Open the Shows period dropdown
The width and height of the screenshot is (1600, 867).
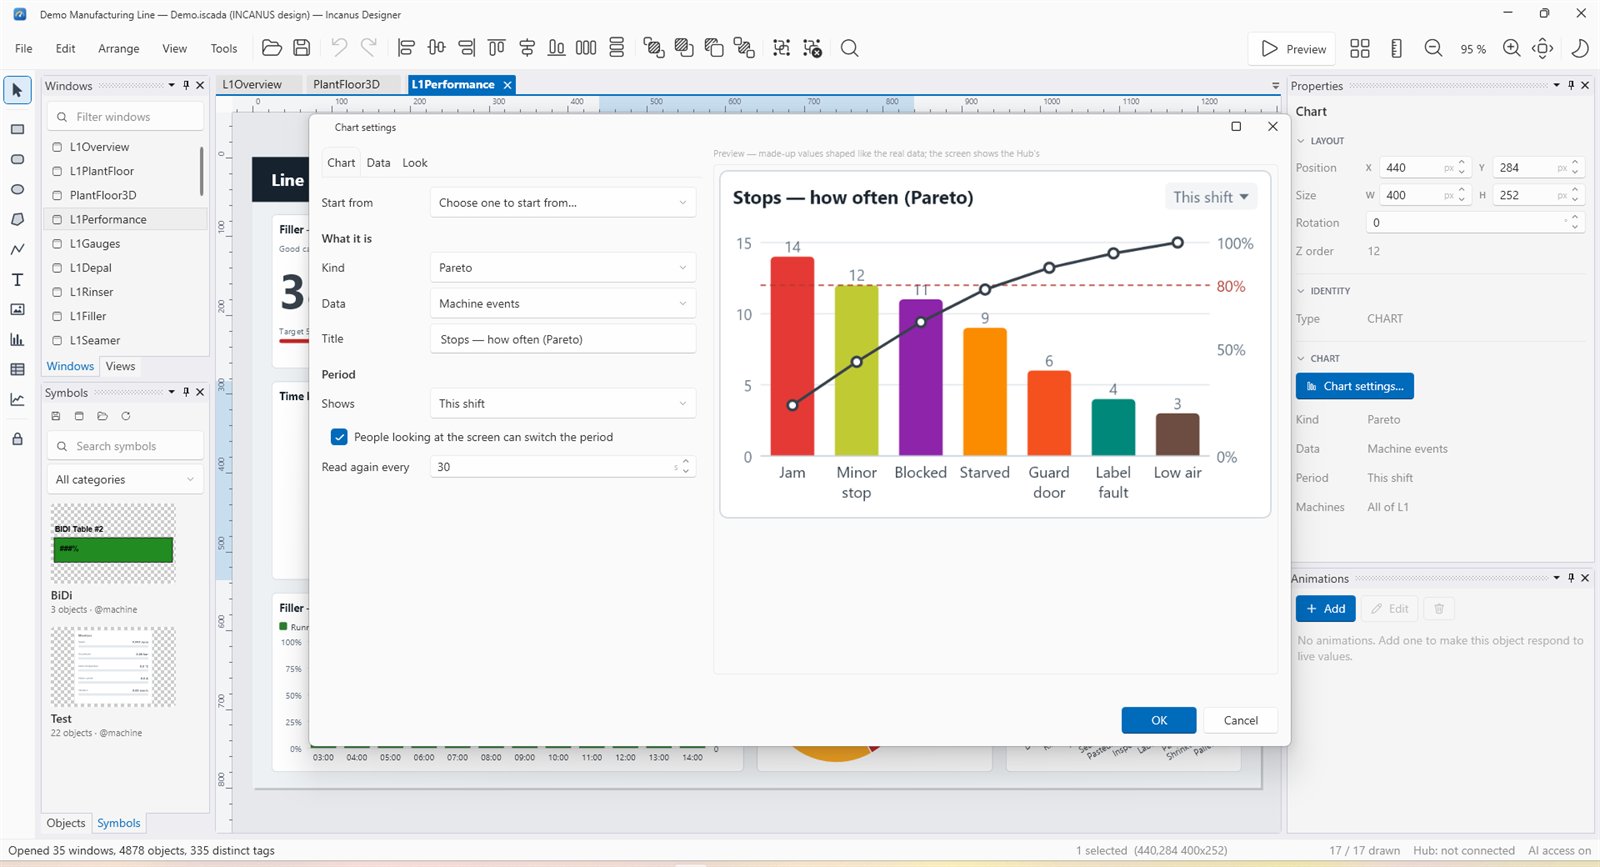click(x=562, y=404)
